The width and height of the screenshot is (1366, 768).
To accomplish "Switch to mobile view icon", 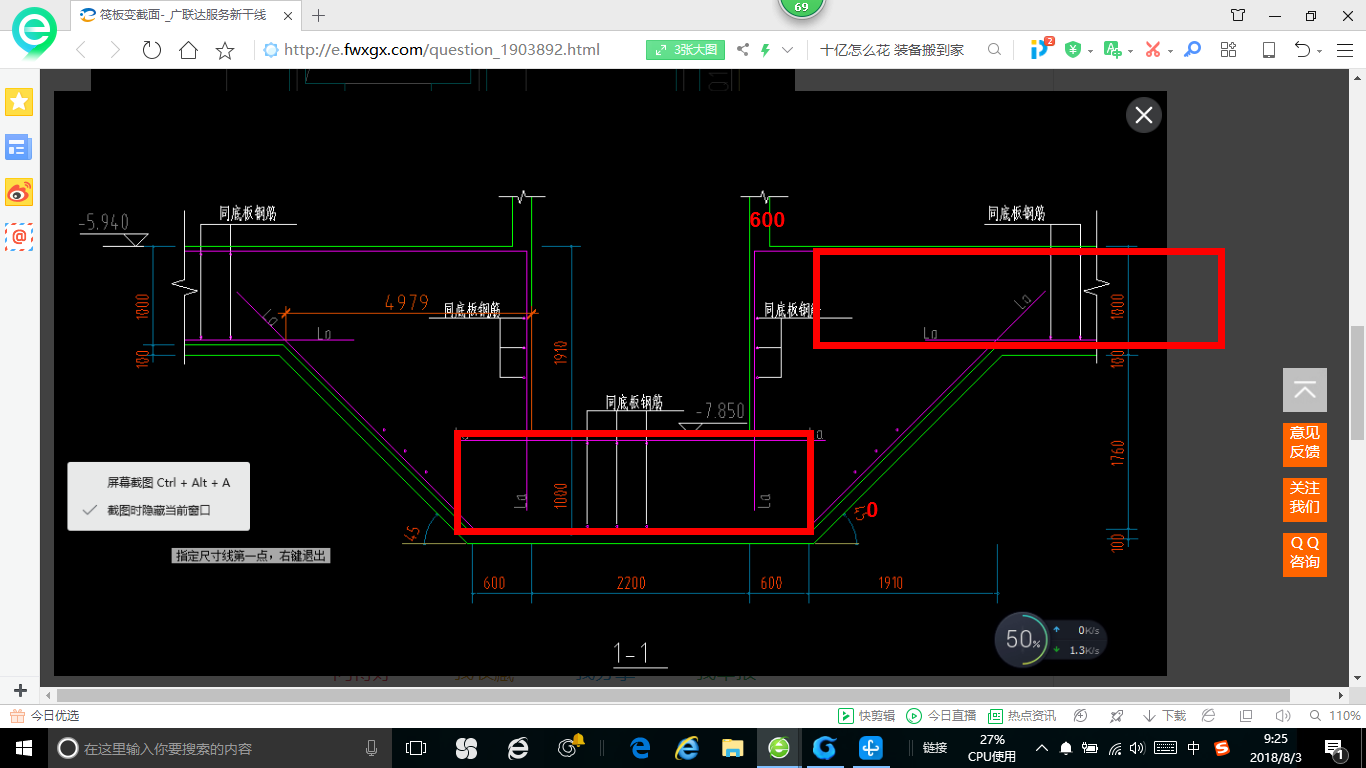I will (x=1268, y=49).
